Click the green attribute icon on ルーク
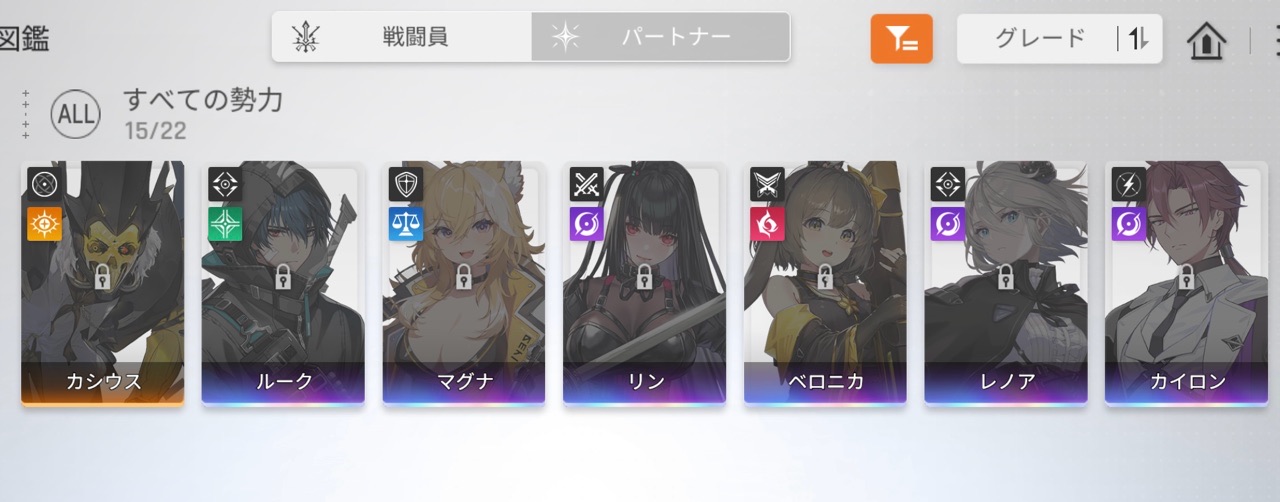This screenshot has height=502, width=1280. click(x=225, y=224)
